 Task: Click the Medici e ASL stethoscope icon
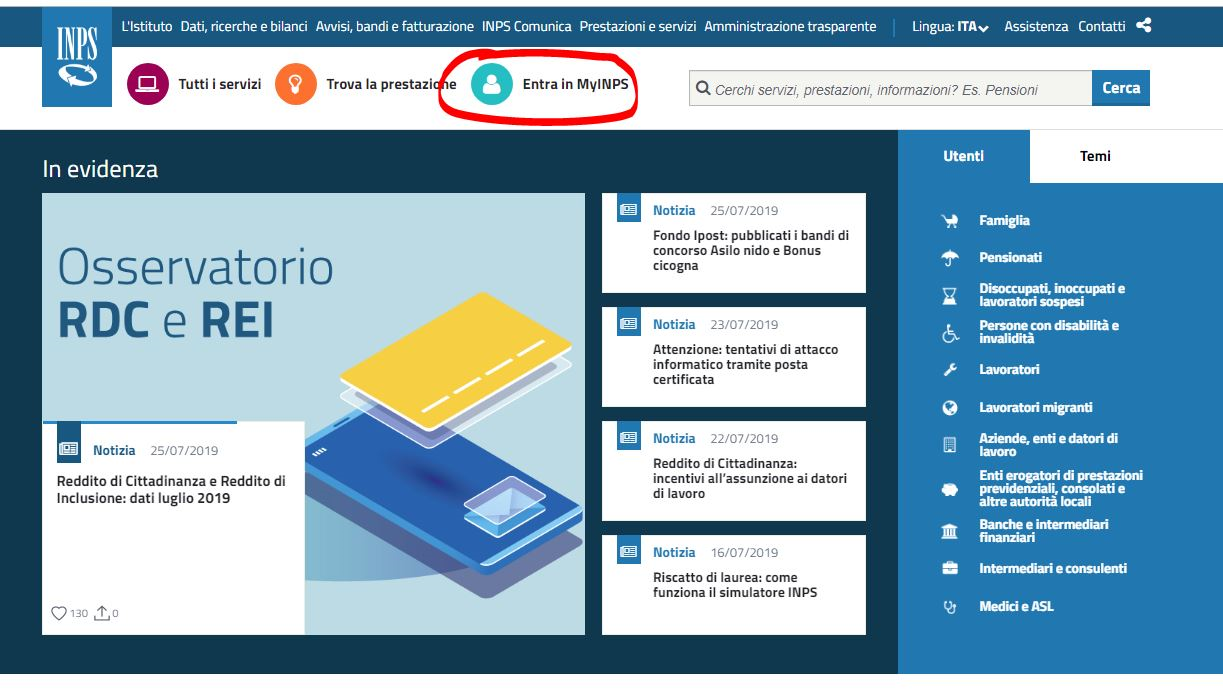pyautogui.click(x=950, y=607)
